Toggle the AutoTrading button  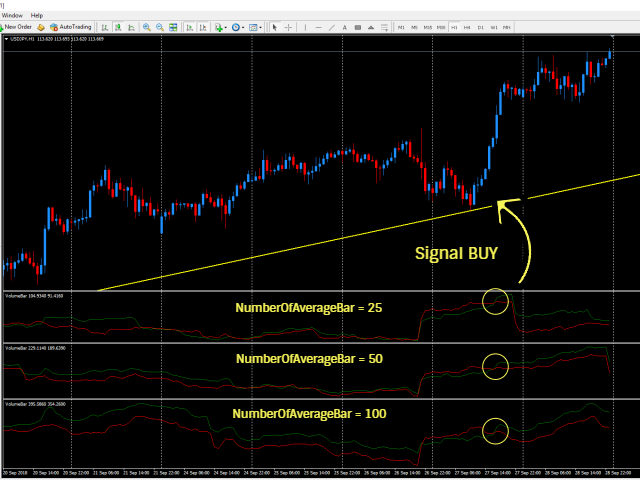71,27
